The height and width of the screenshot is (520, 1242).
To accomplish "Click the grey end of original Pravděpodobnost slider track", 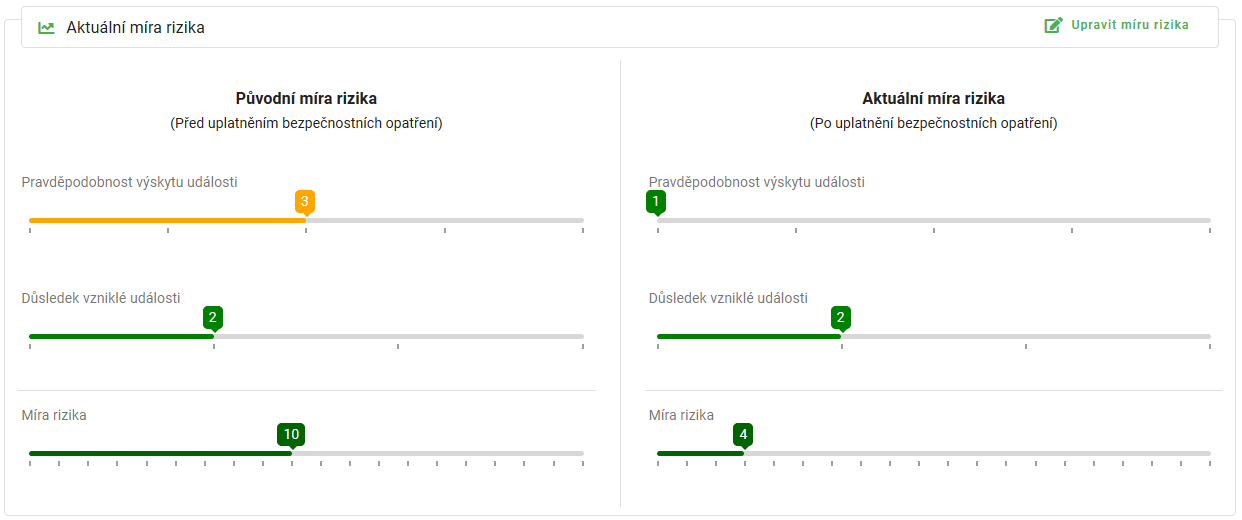I will click(444, 220).
